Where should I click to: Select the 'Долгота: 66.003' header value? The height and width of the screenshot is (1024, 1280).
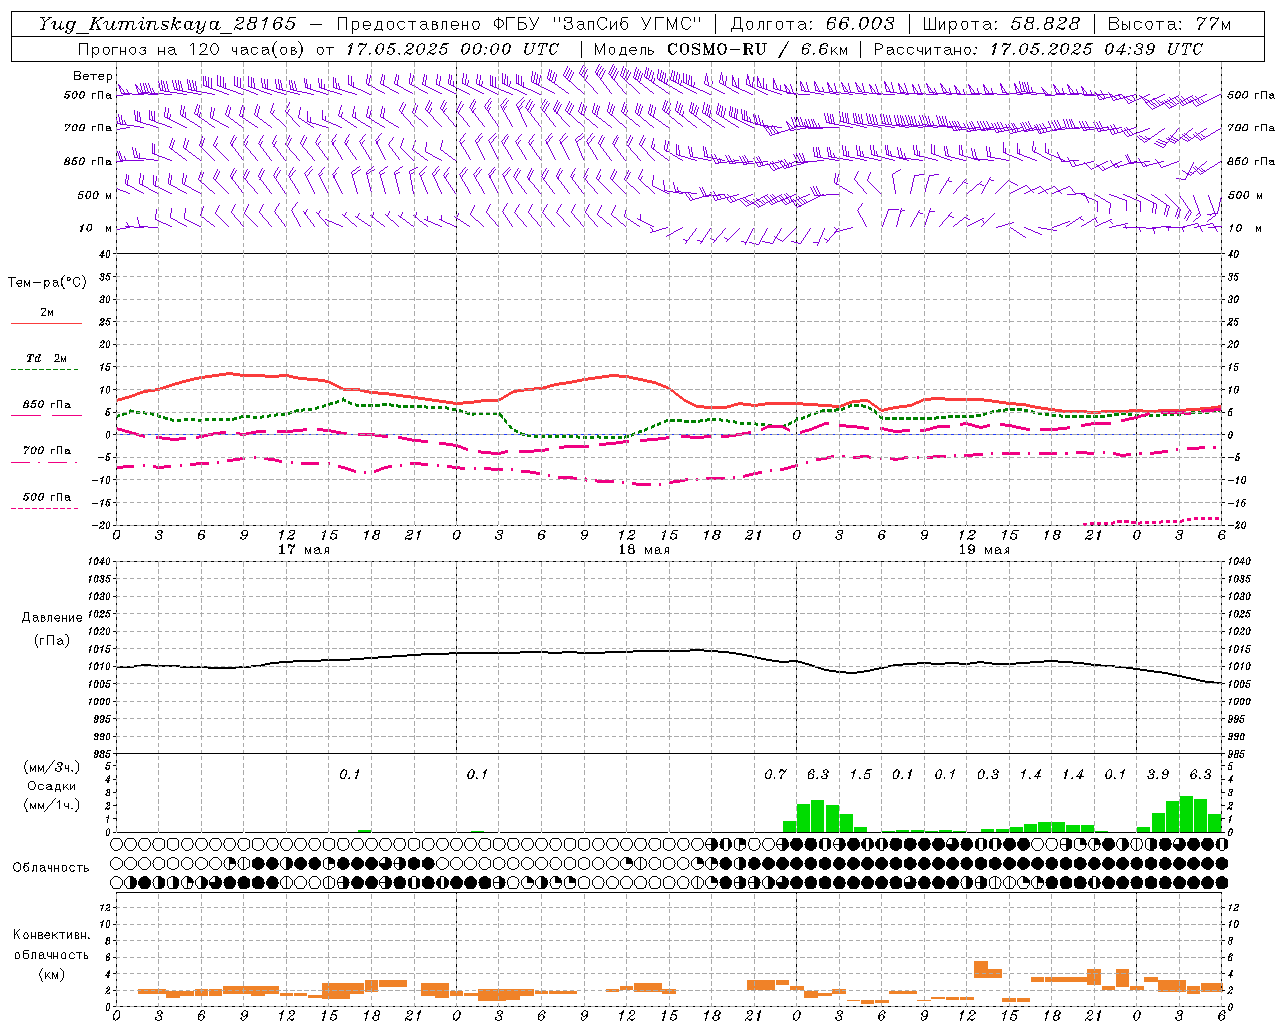813,24
